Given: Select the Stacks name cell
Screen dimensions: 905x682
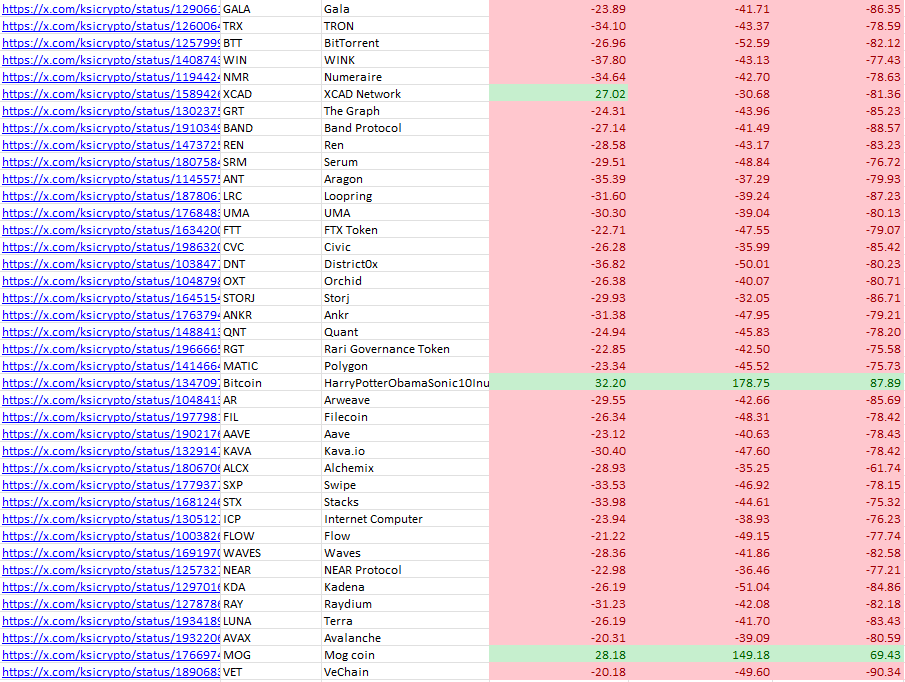Looking at the screenshot, I should [x=405, y=502].
